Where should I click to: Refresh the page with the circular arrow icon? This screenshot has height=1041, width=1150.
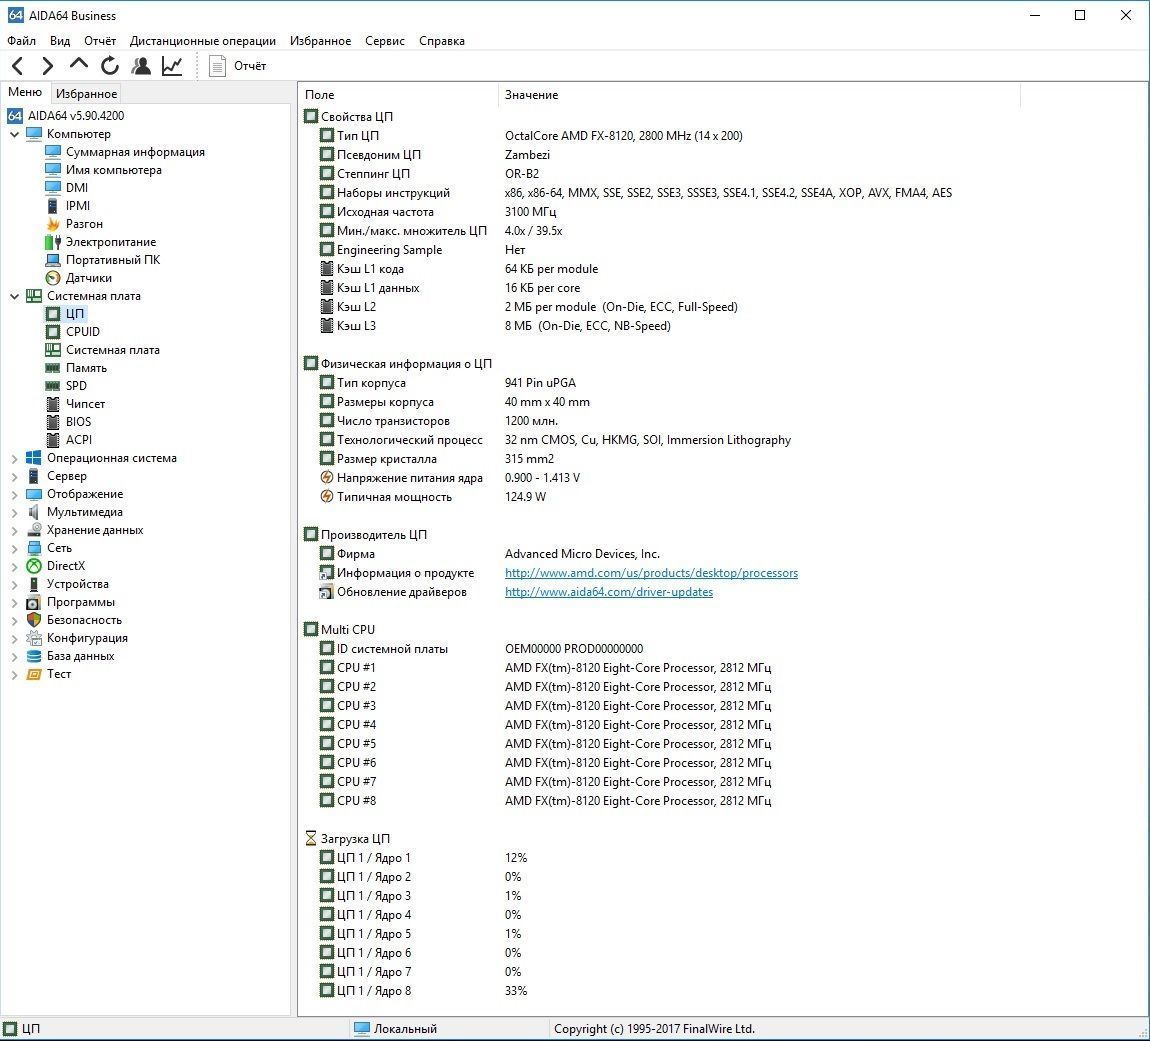click(x=110, y=66)
